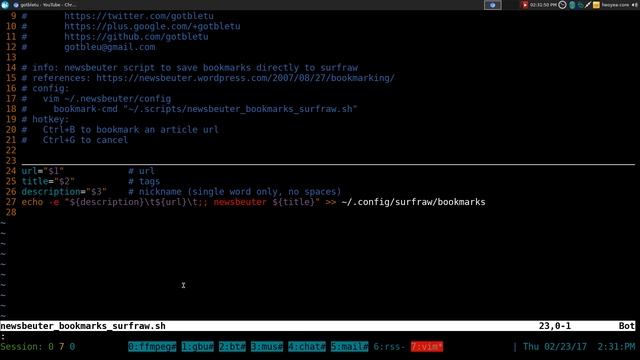Screen dimensions: 640x360
Task: Open the newsbeuter.wordpress.com bookmarking reference URL
Action: [246, 78]
